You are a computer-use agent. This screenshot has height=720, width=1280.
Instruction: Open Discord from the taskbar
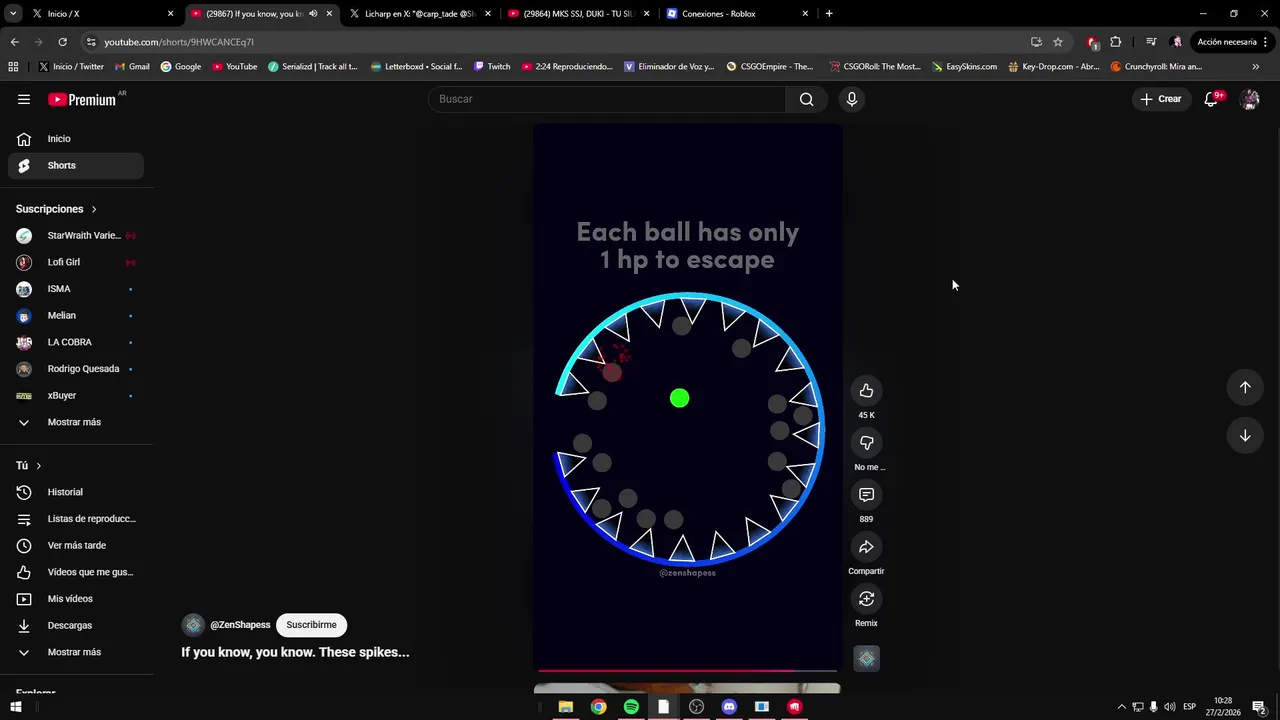point(729,707)
